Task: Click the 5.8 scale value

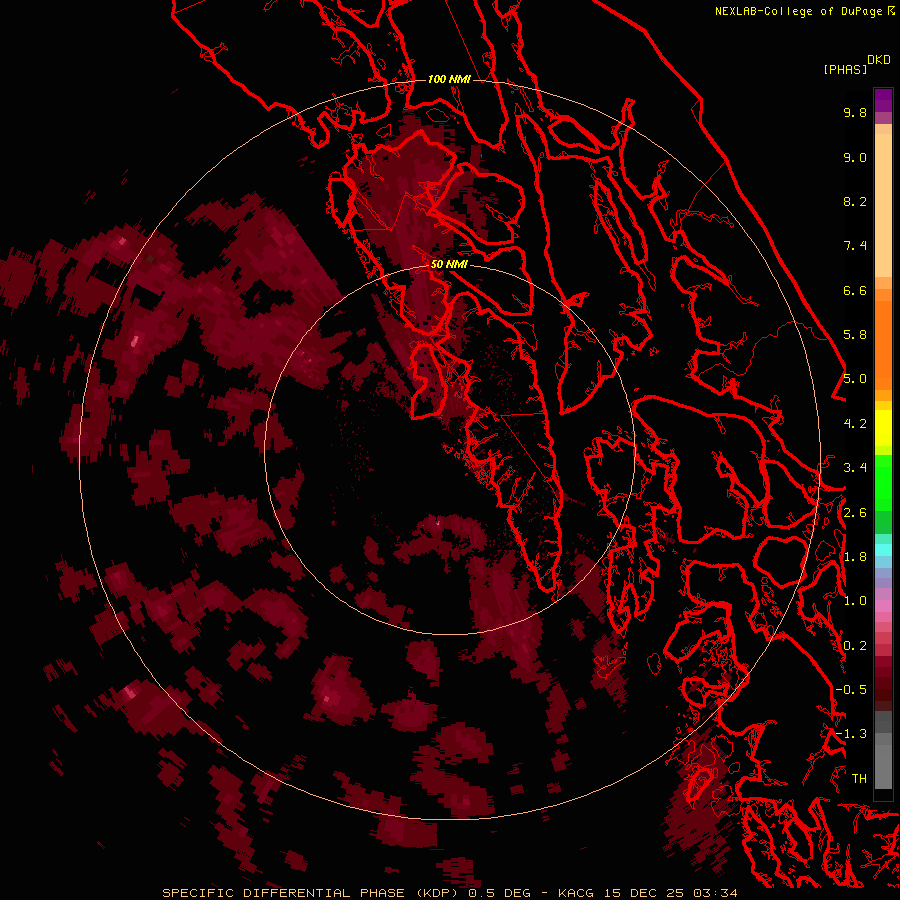Action: click(x=855, y=335)
